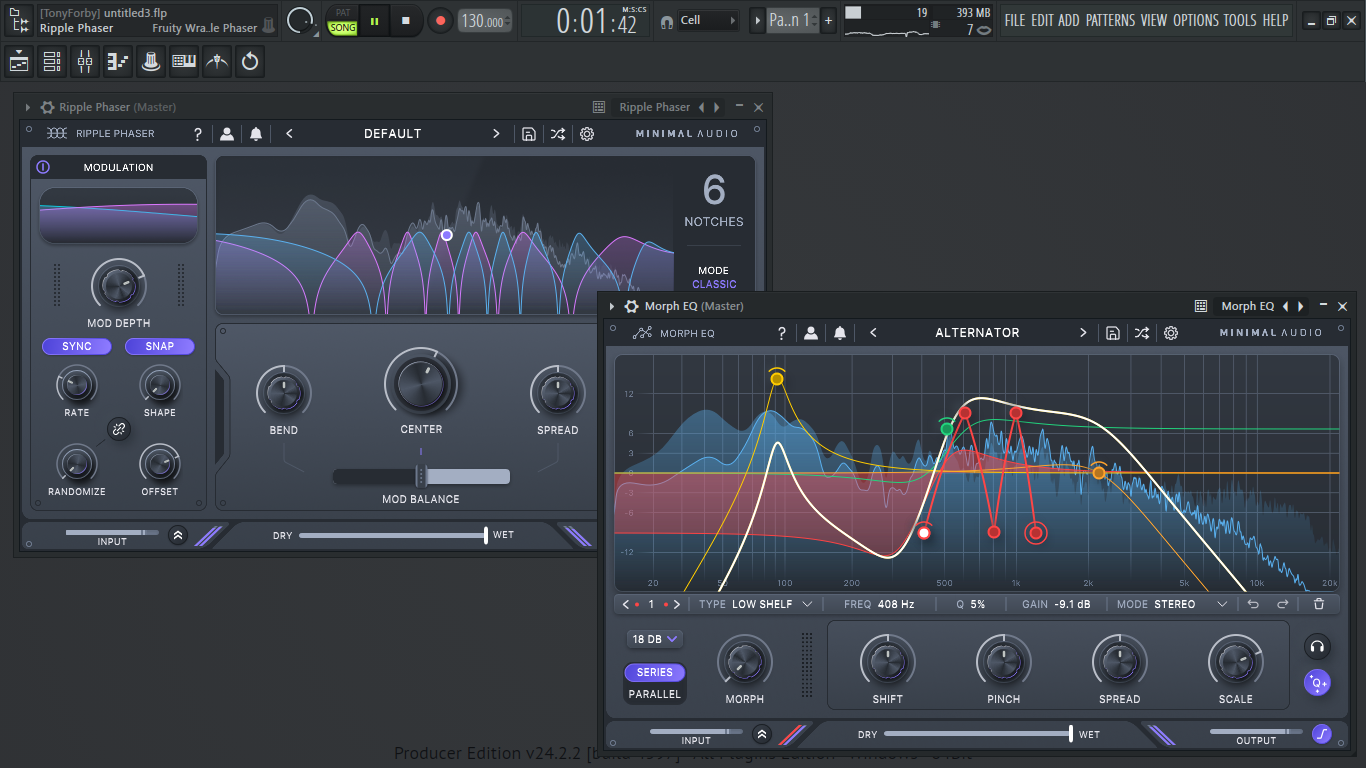Go to next preset after ALTERNATOR
Image resolution: width=1366 pixels, height=768 pixels.
coord(1083,333)
